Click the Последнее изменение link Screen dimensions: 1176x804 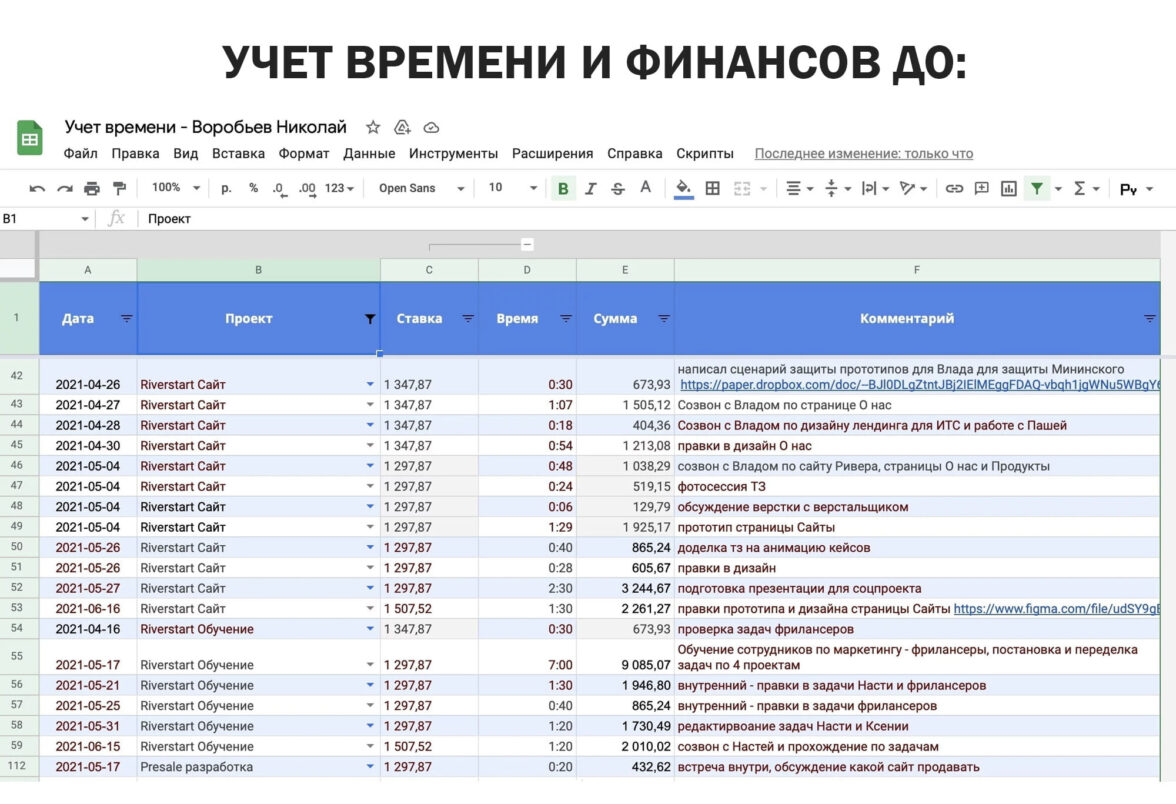[x=863, y=153]
